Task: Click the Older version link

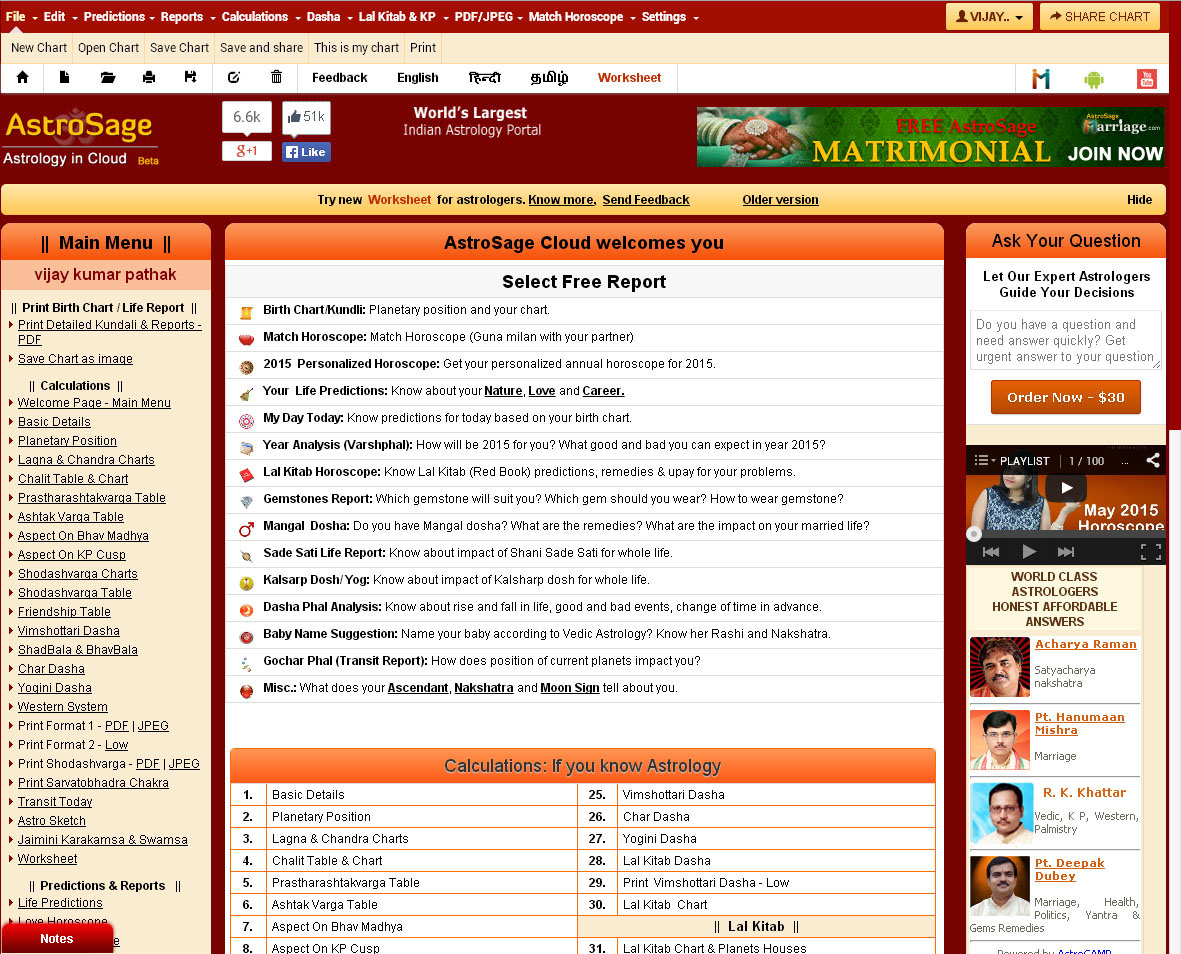Action: pos(780,200)
